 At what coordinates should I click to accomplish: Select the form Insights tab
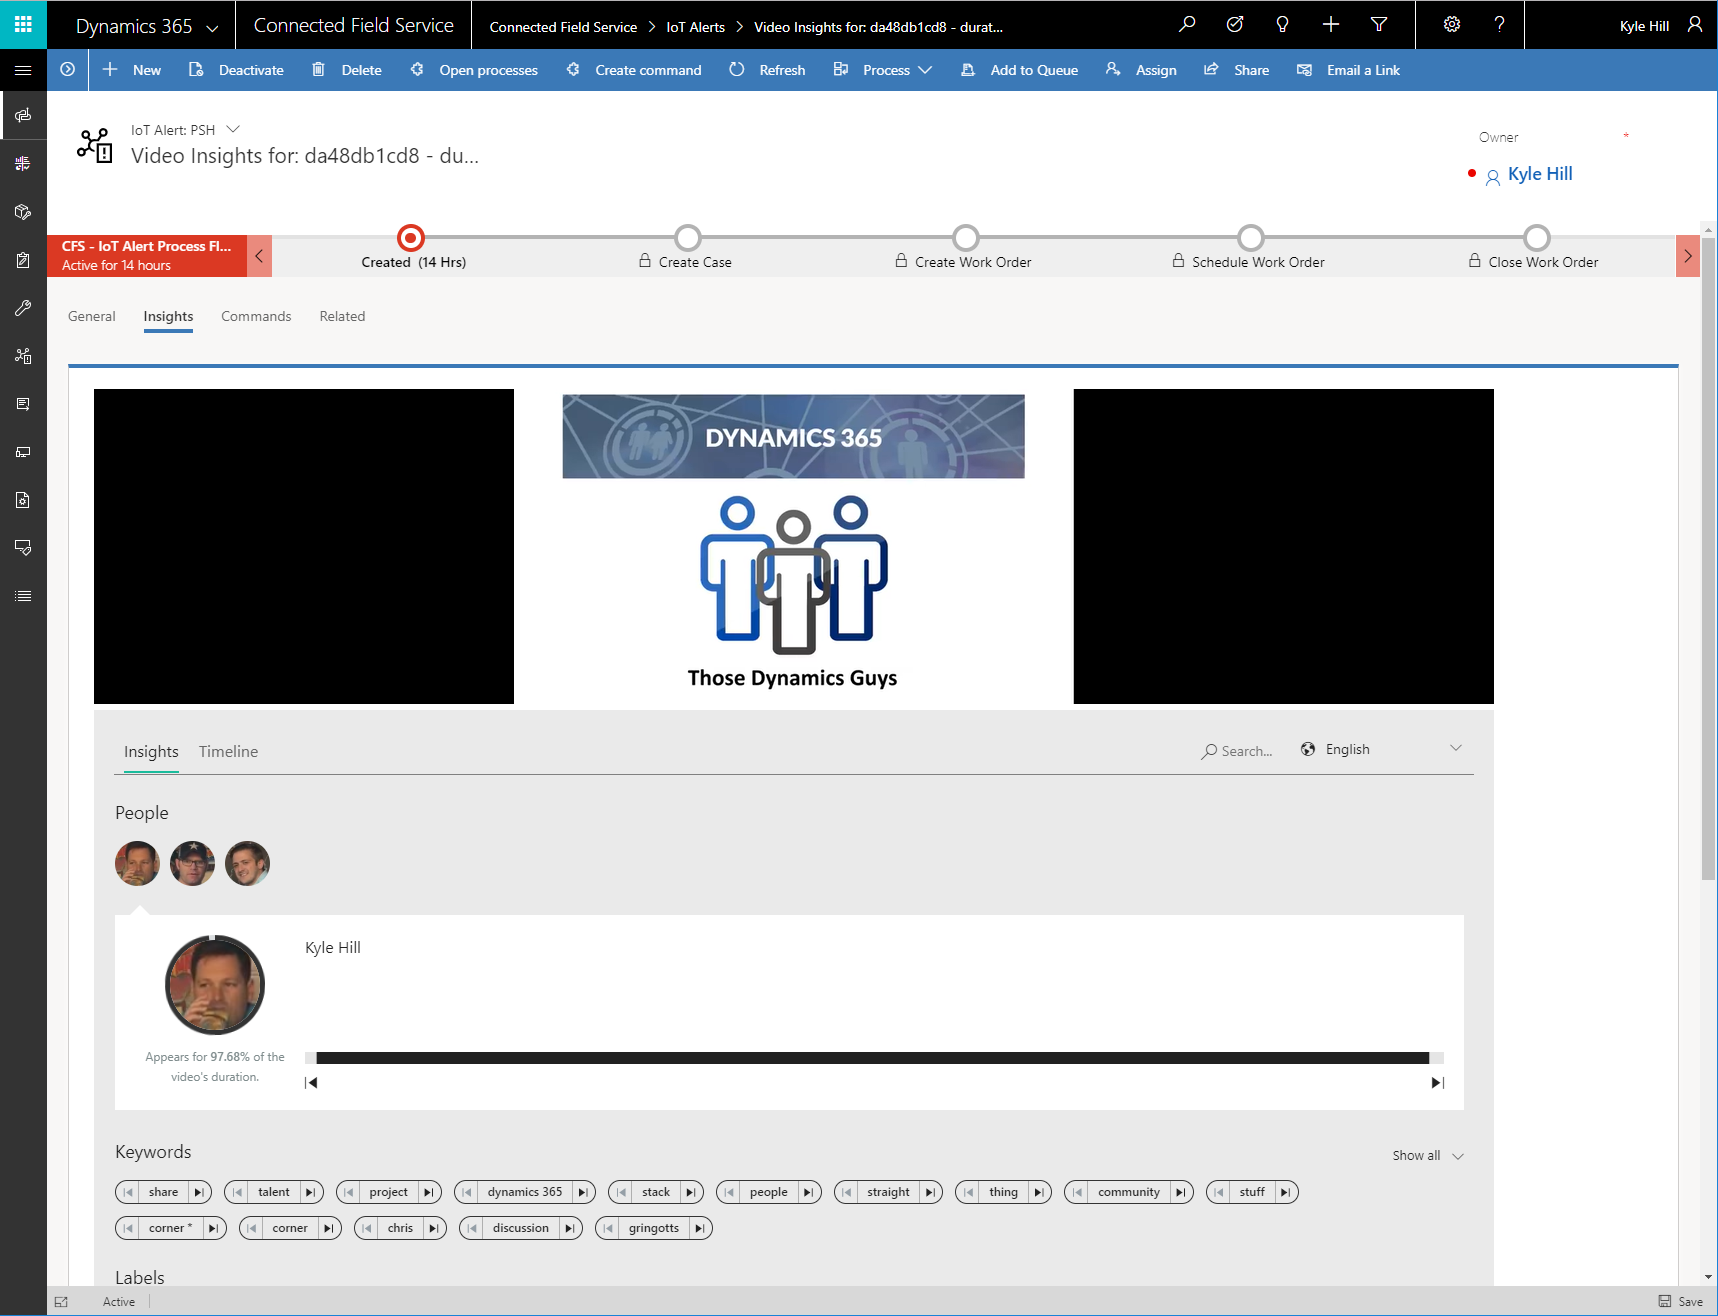coord(168,316)
